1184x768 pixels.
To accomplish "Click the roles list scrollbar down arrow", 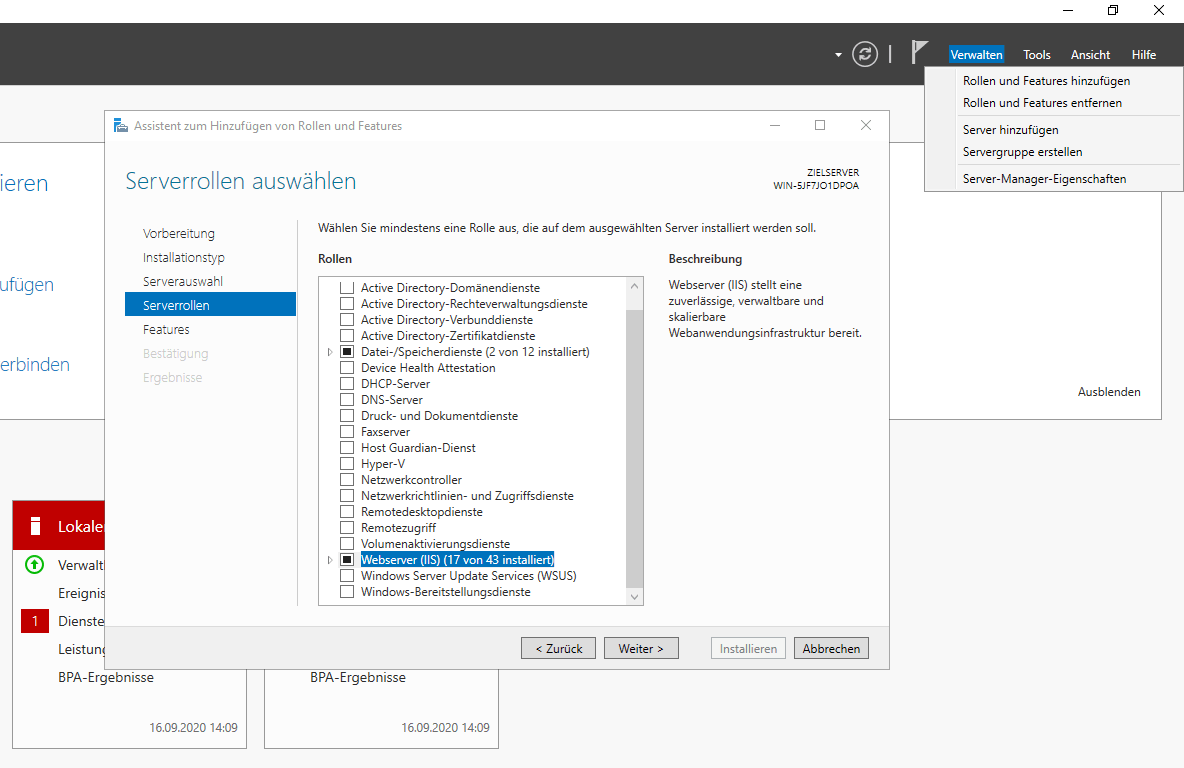I will 634,596.
